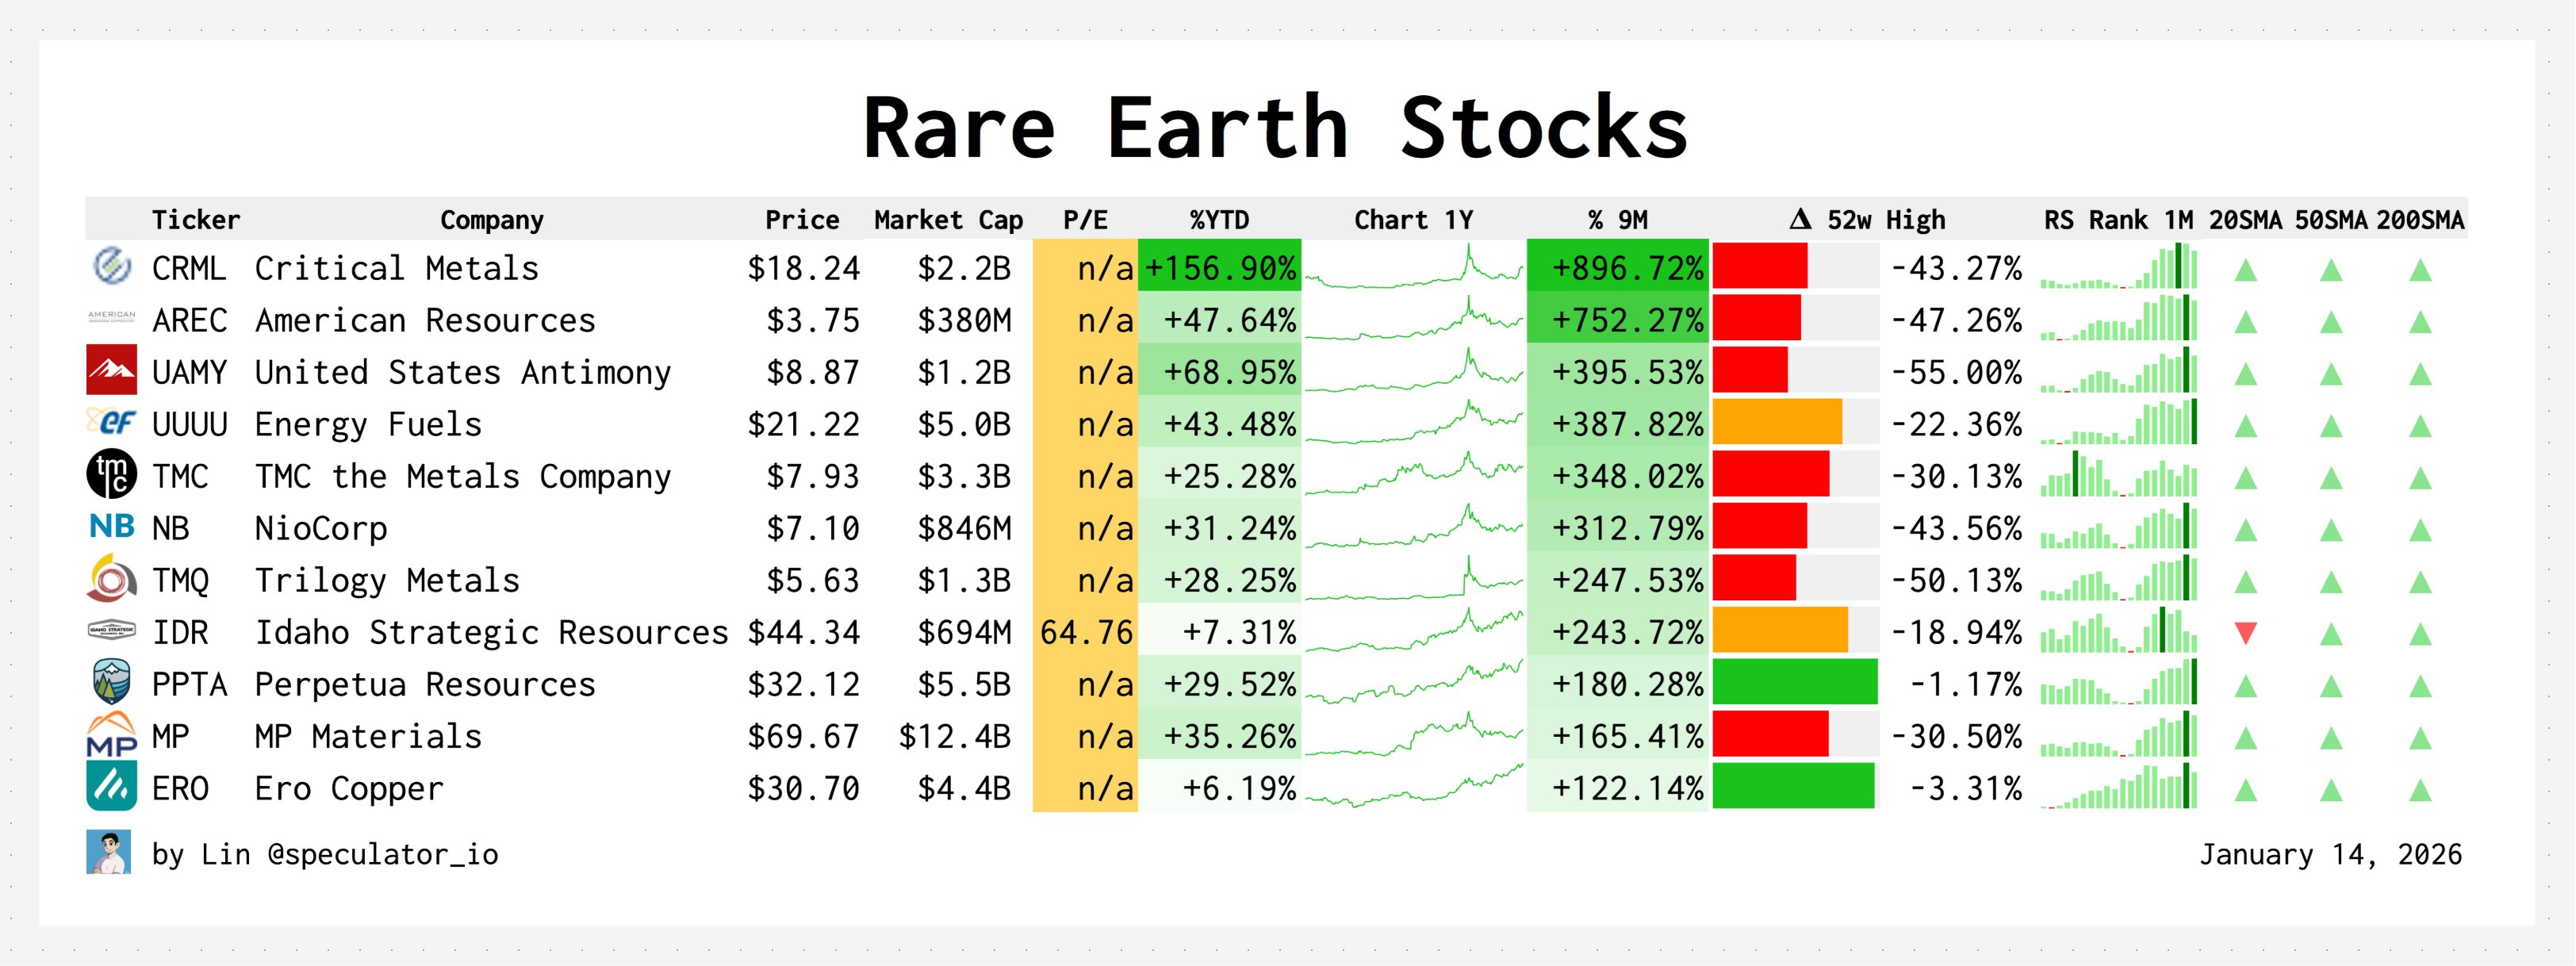Click the Critical Metals CRML logo icon
2576x966 pixels.
[111, 267]
